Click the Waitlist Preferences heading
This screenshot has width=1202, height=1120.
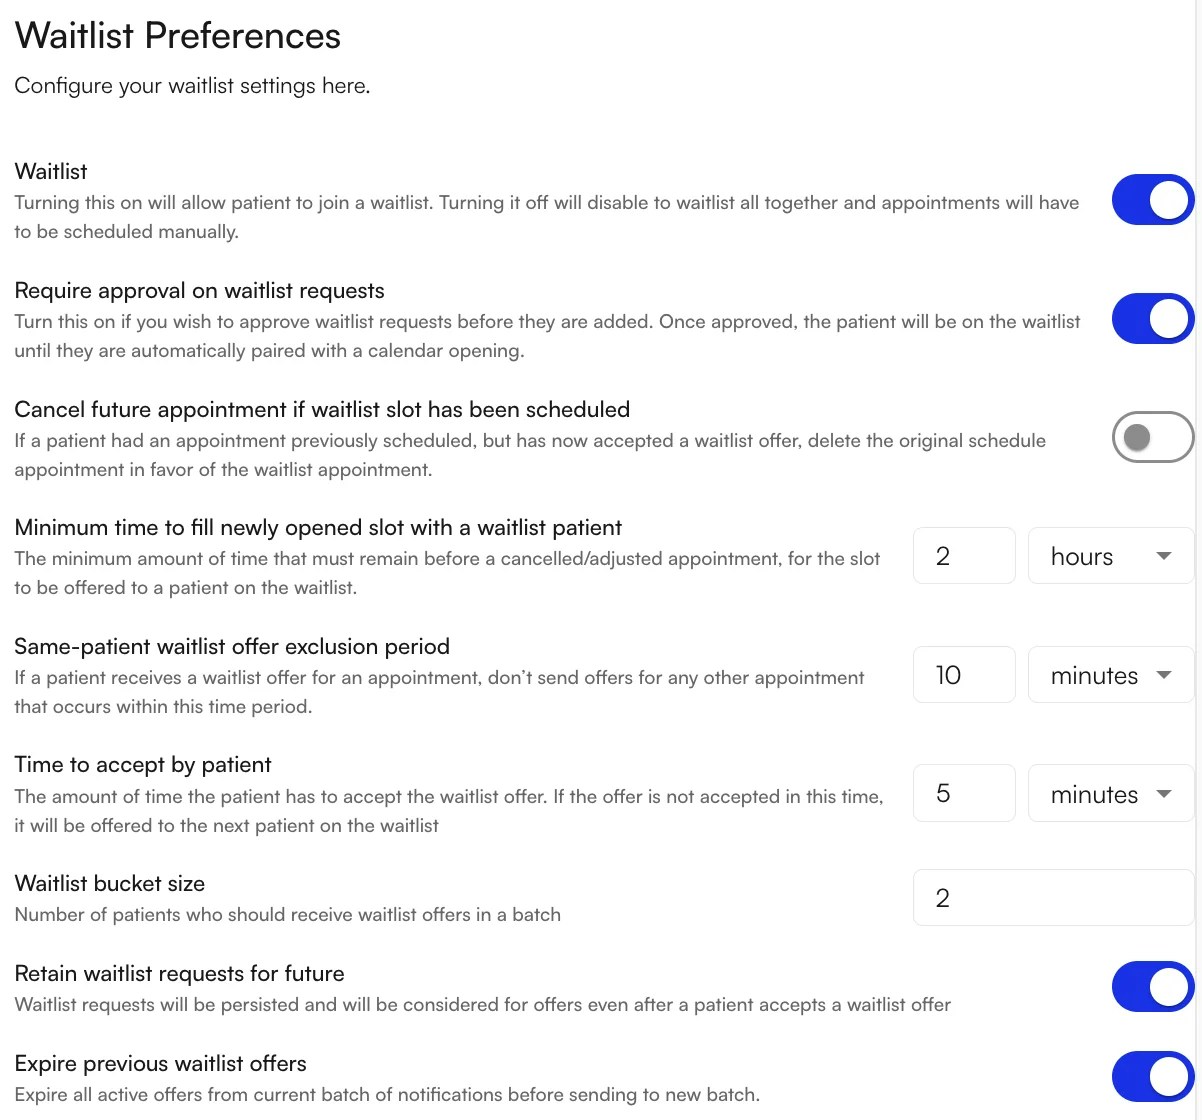coord(177,35)
